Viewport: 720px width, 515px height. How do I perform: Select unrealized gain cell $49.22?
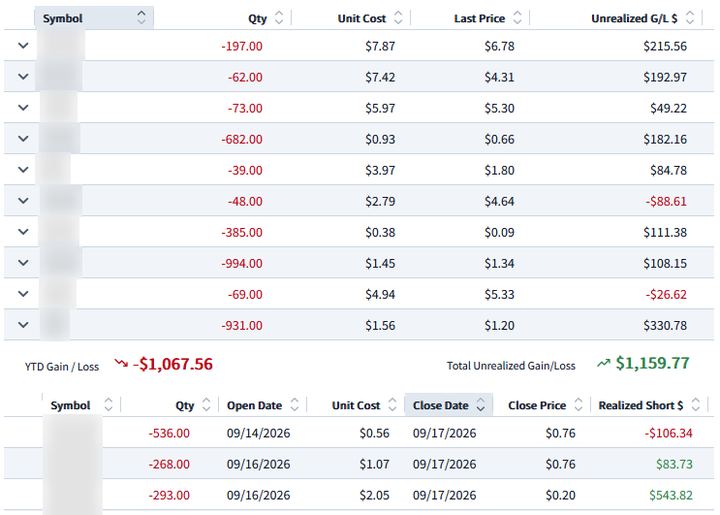click(668, 108)
